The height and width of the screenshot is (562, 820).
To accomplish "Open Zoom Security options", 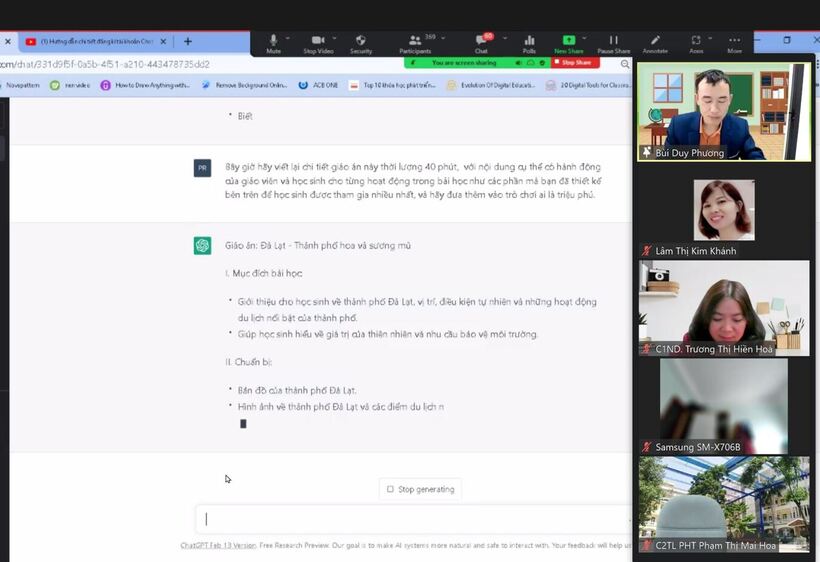I will pos(361,41).
